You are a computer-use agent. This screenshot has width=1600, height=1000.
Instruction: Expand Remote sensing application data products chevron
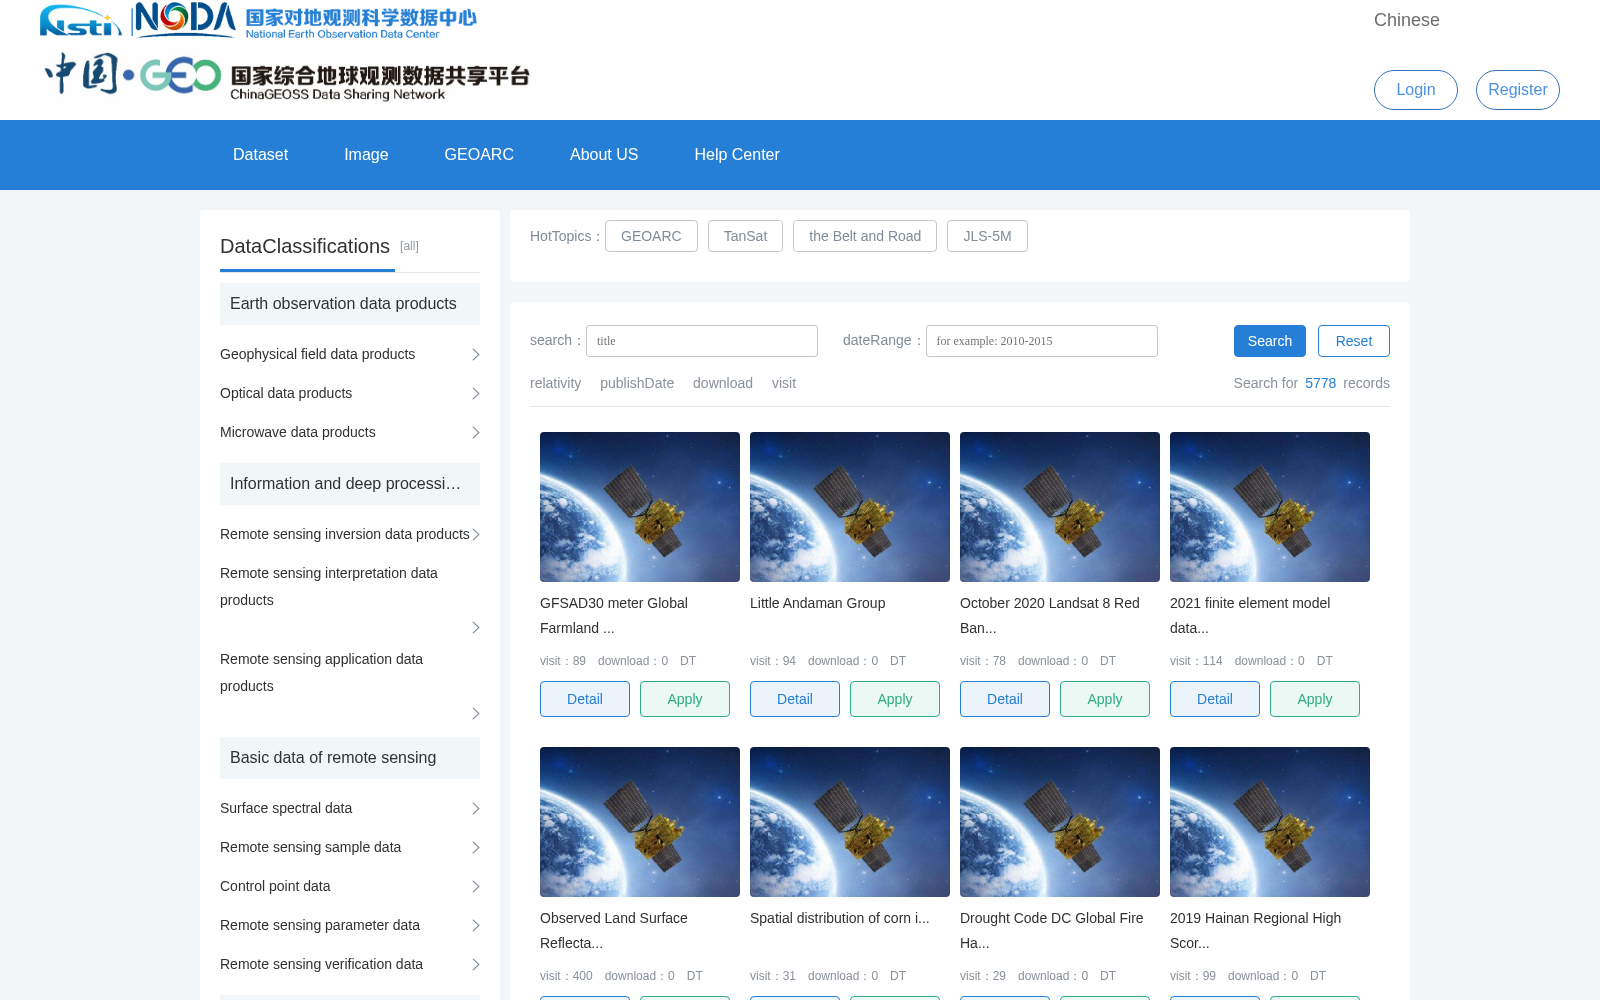(476, 714)
